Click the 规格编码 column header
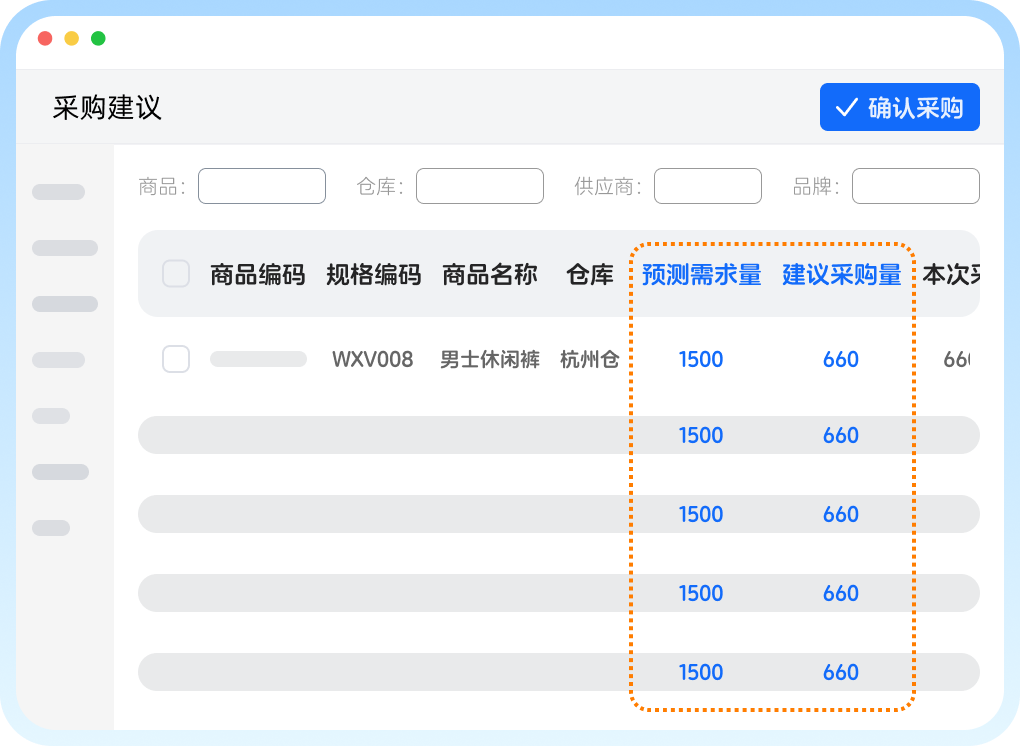Viewport: 1020px width, 746px height. [373, 275]
